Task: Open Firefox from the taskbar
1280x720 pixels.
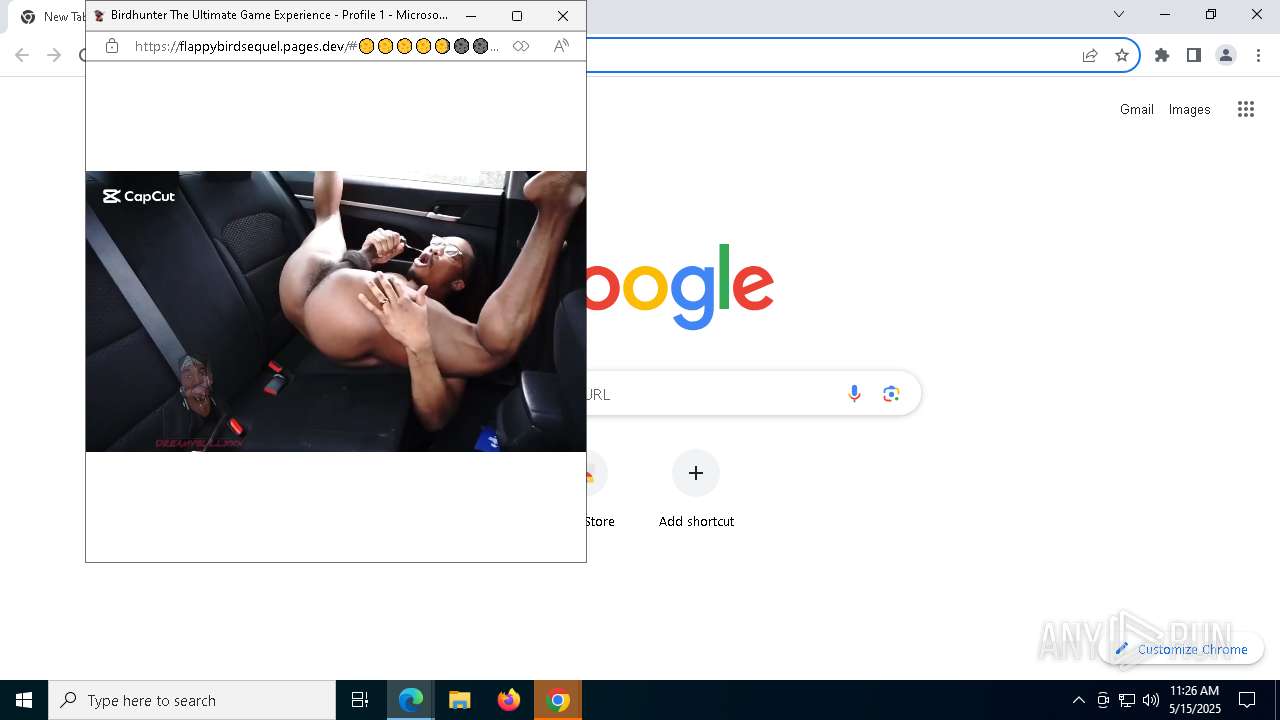Action: point(509,700)
